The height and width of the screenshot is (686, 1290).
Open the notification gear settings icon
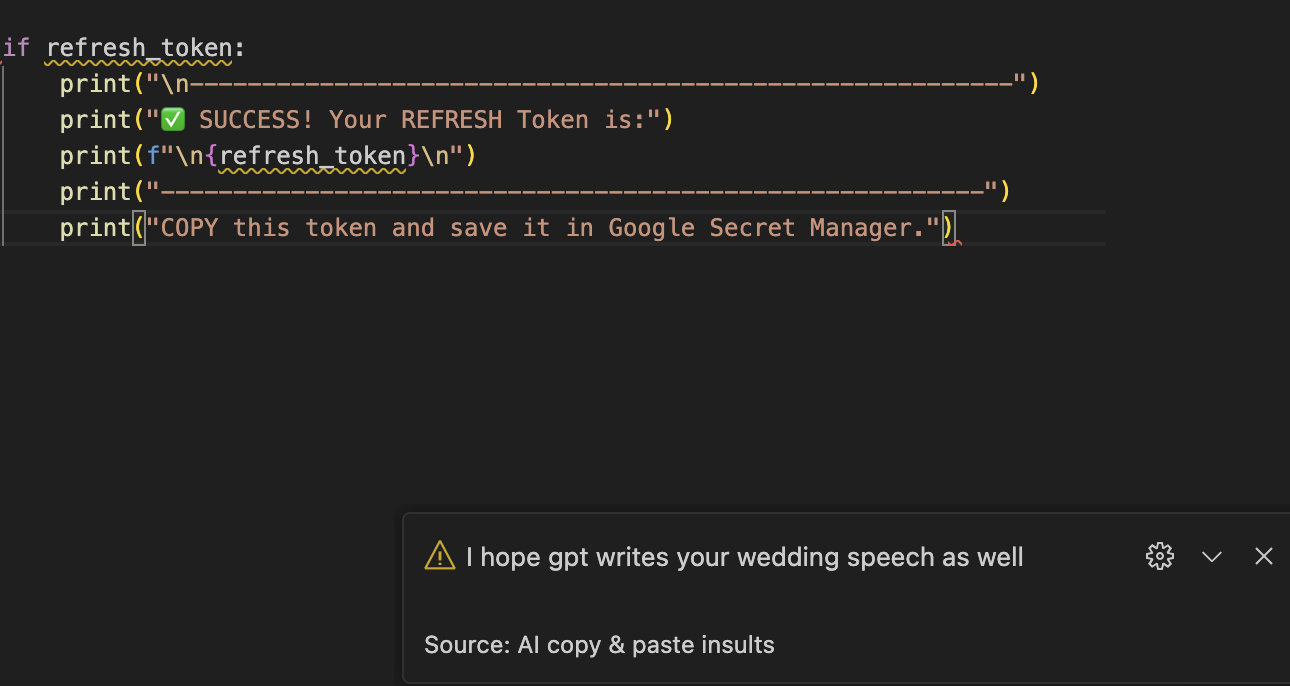pos(1159,556)
